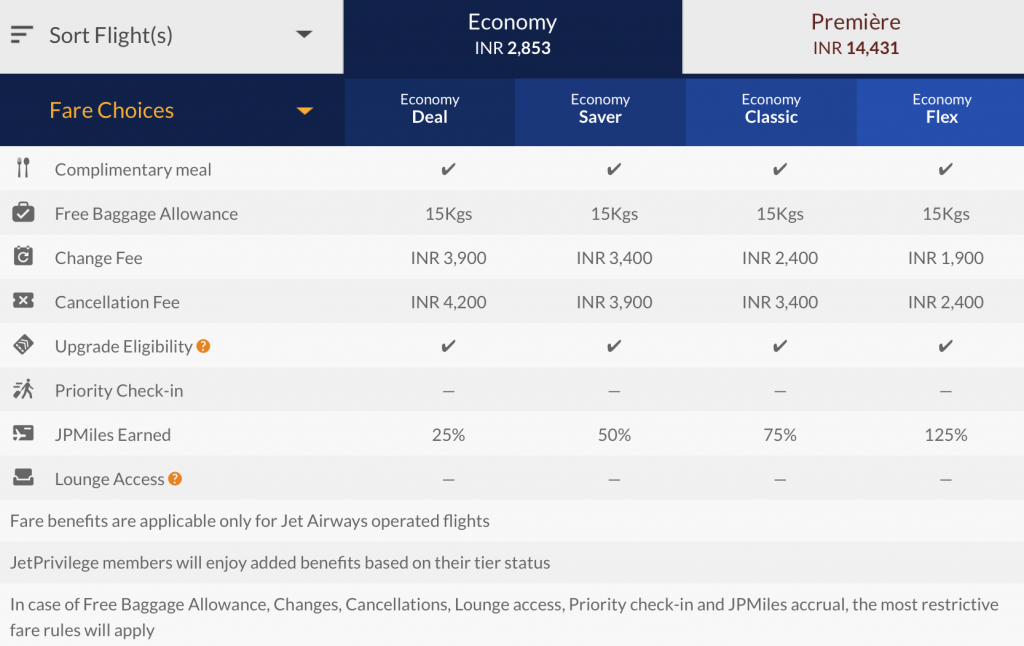Screen dimensions: 1024x646
Task: Click the complimentary meal fork-knife icon
Action: (23, 169)
